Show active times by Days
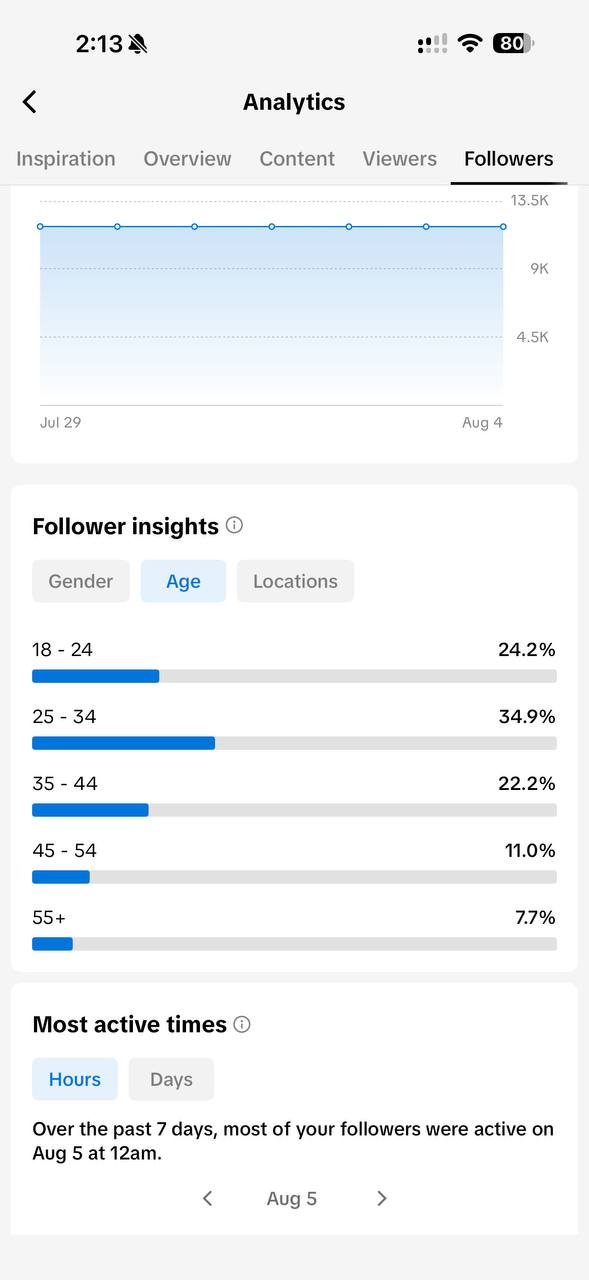The image size is (589, 1280). tap(171, 1079)
